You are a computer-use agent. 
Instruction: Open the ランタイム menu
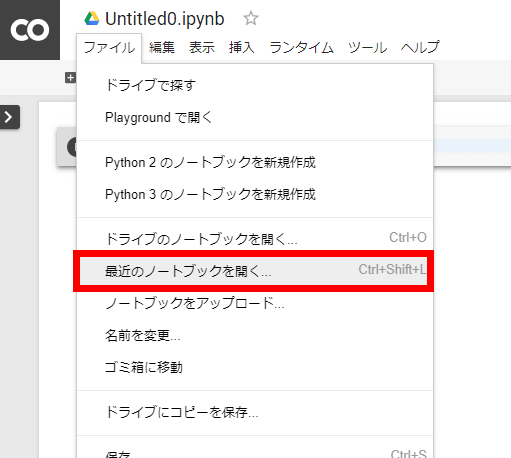(301, 47)
